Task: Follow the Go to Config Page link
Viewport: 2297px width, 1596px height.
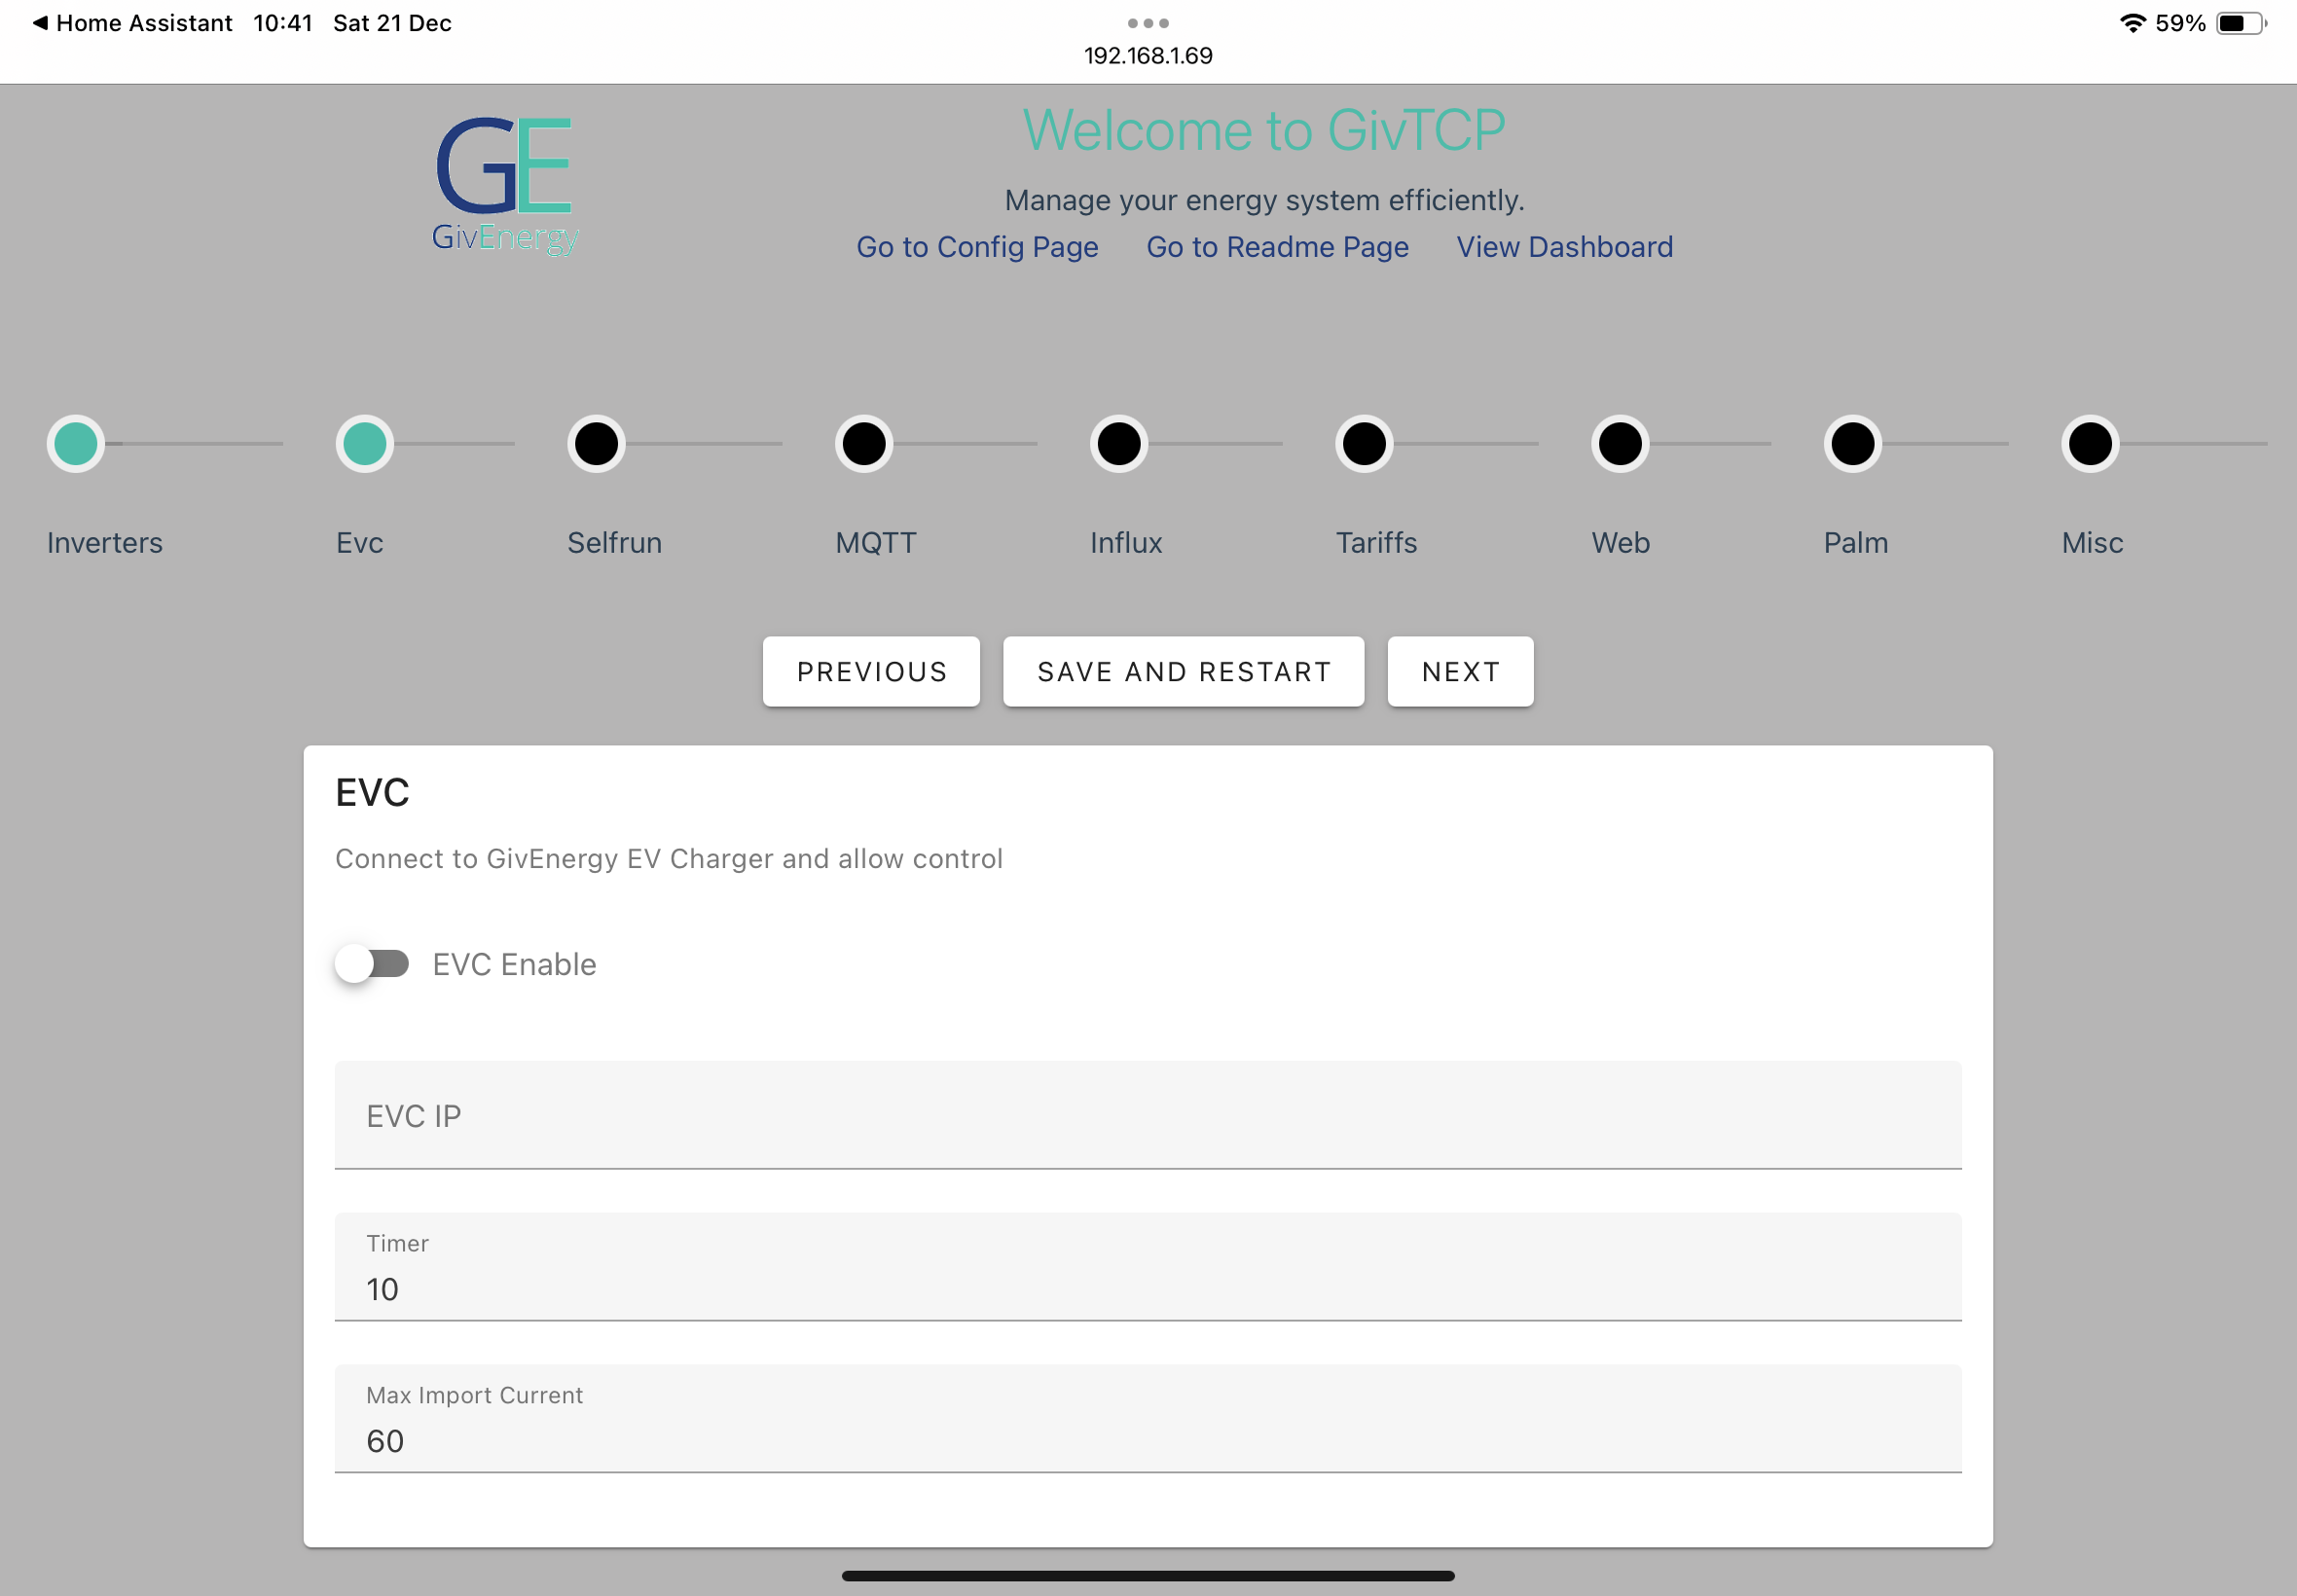Action: point(977,247)
